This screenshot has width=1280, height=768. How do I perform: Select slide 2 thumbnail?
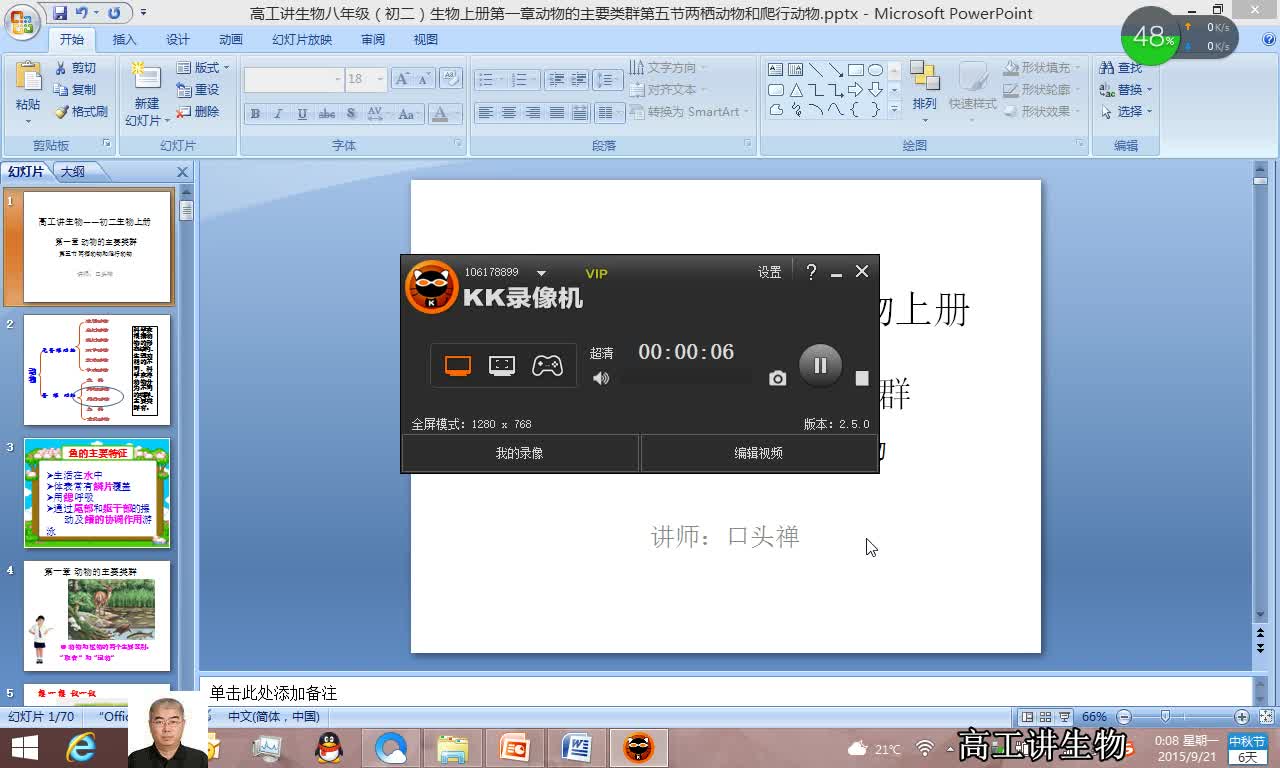[97, 370]
